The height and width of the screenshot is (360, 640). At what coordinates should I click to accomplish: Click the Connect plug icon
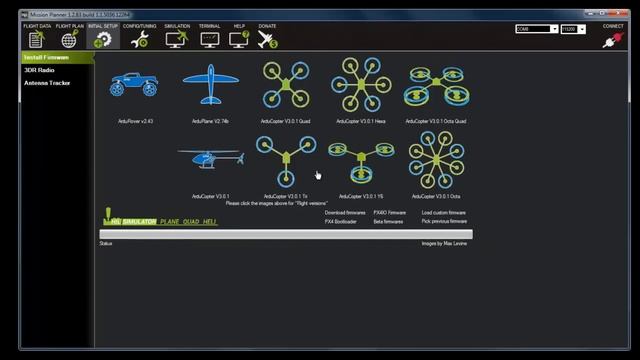tap(613, 40)
